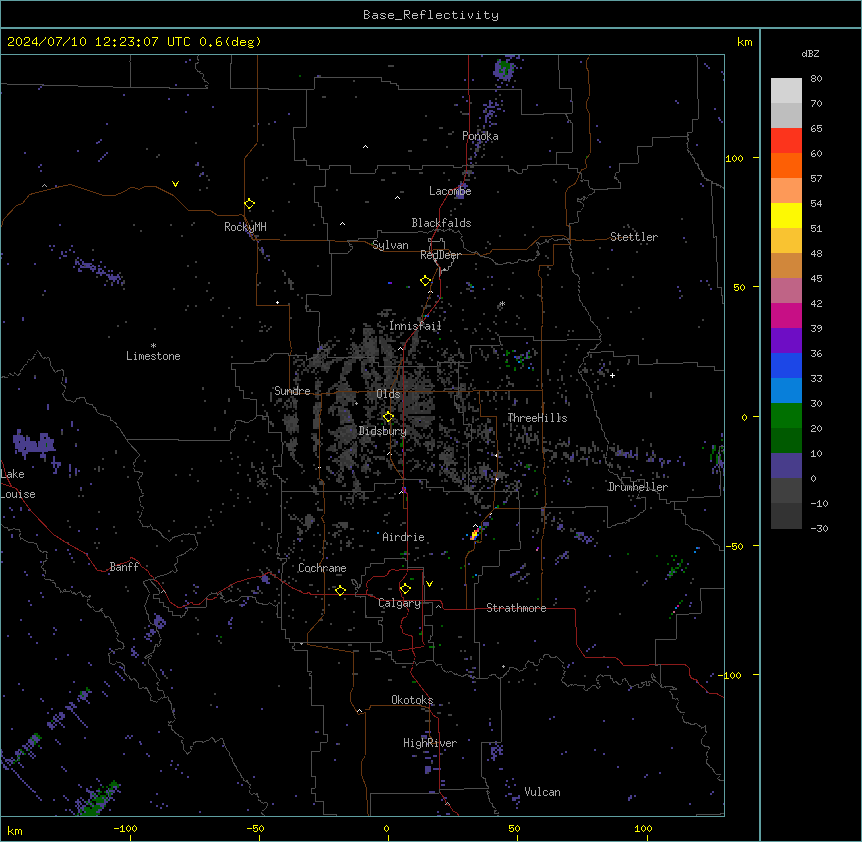Pick the orange 60 dBZ legend swatch

786,165
